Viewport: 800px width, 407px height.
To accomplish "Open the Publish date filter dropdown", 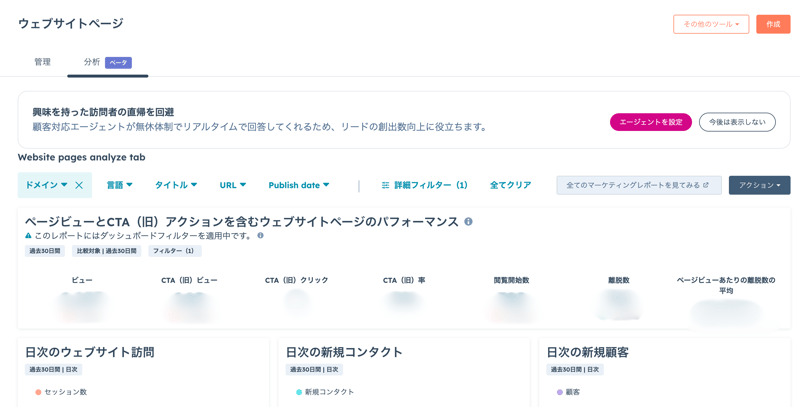I will [299, 185].
